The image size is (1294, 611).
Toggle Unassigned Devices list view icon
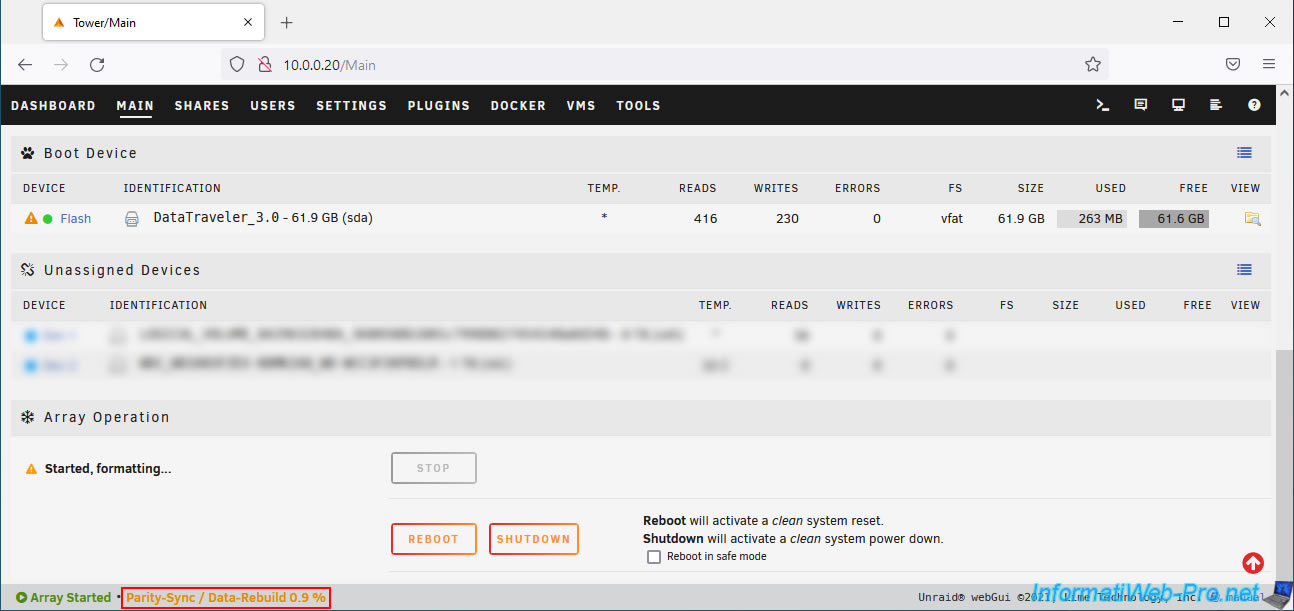(x=1244, y=270)
